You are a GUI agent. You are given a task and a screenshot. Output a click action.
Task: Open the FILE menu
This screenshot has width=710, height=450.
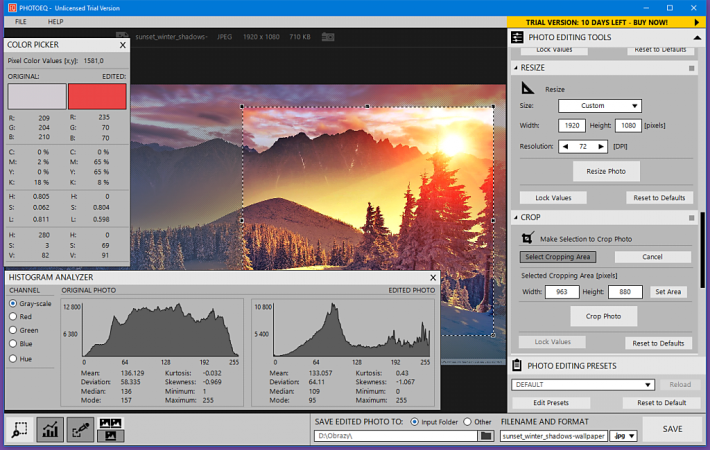[20, 22]
